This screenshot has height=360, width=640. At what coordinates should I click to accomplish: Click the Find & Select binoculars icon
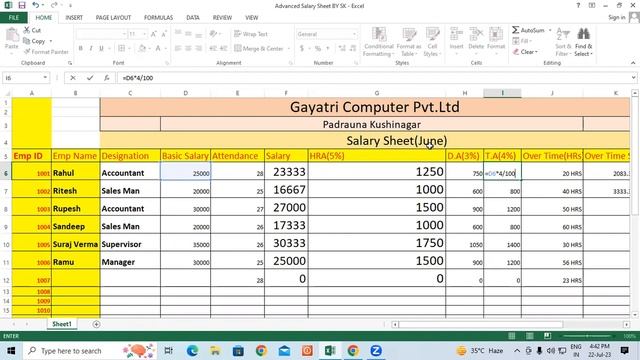583,34
